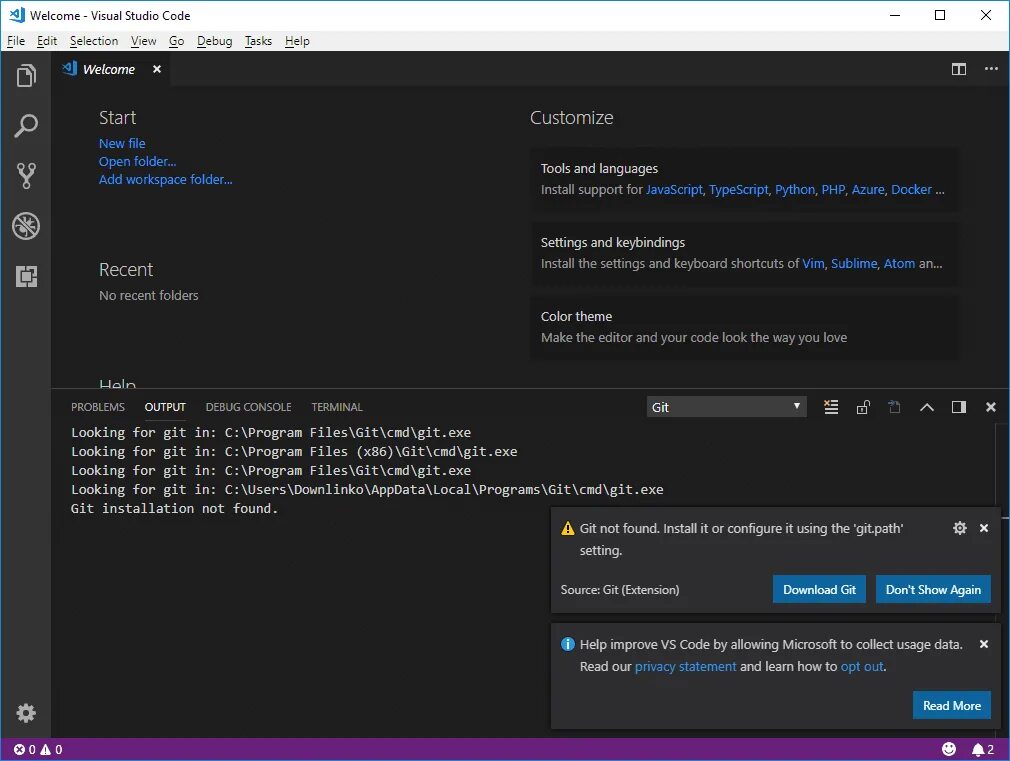This screenshot has width=1010, height=761.
Task: Maximize the panel with the chevron-up icon
Action: pyautogui.click(x=926, y=407)
